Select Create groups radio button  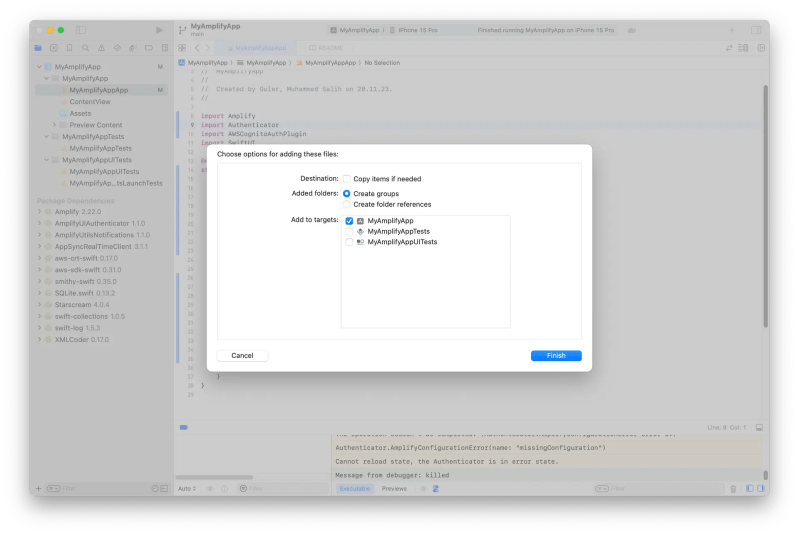pos(347,194)
